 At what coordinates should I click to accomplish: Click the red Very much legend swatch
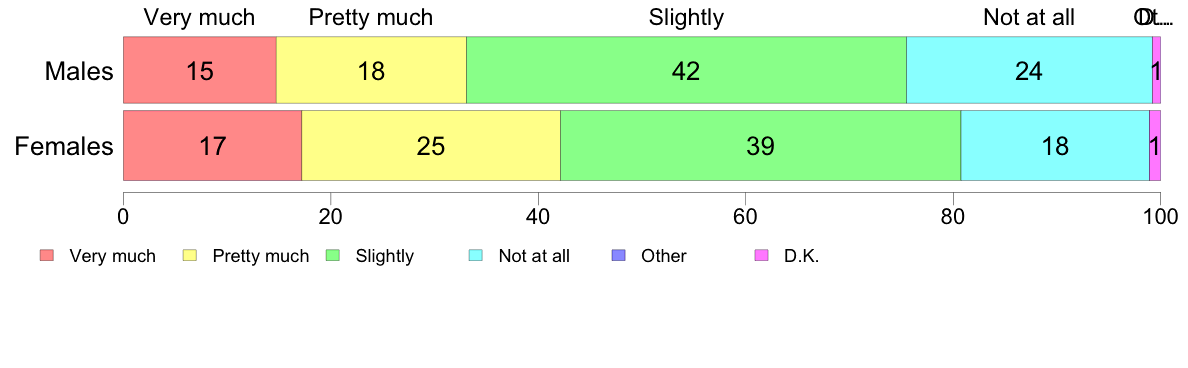coord(47,256)
